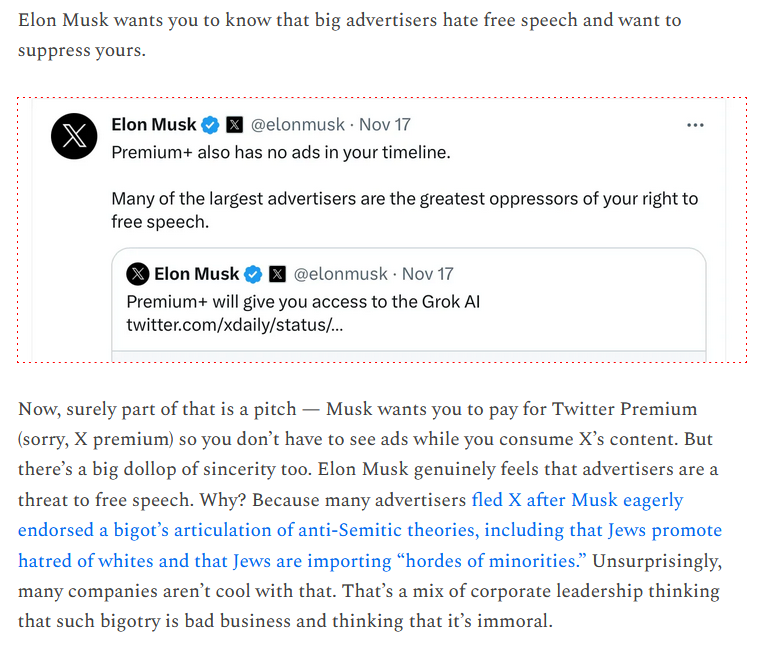Click @elonmusk handle inside quoted tweet
This screenshot has height=646, width=763.
(339, 274)
